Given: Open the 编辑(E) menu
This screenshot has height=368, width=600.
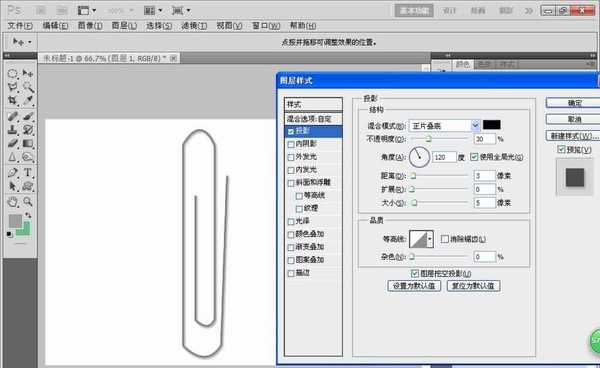Looking at the screenshot, I should [x=55, y=26].
